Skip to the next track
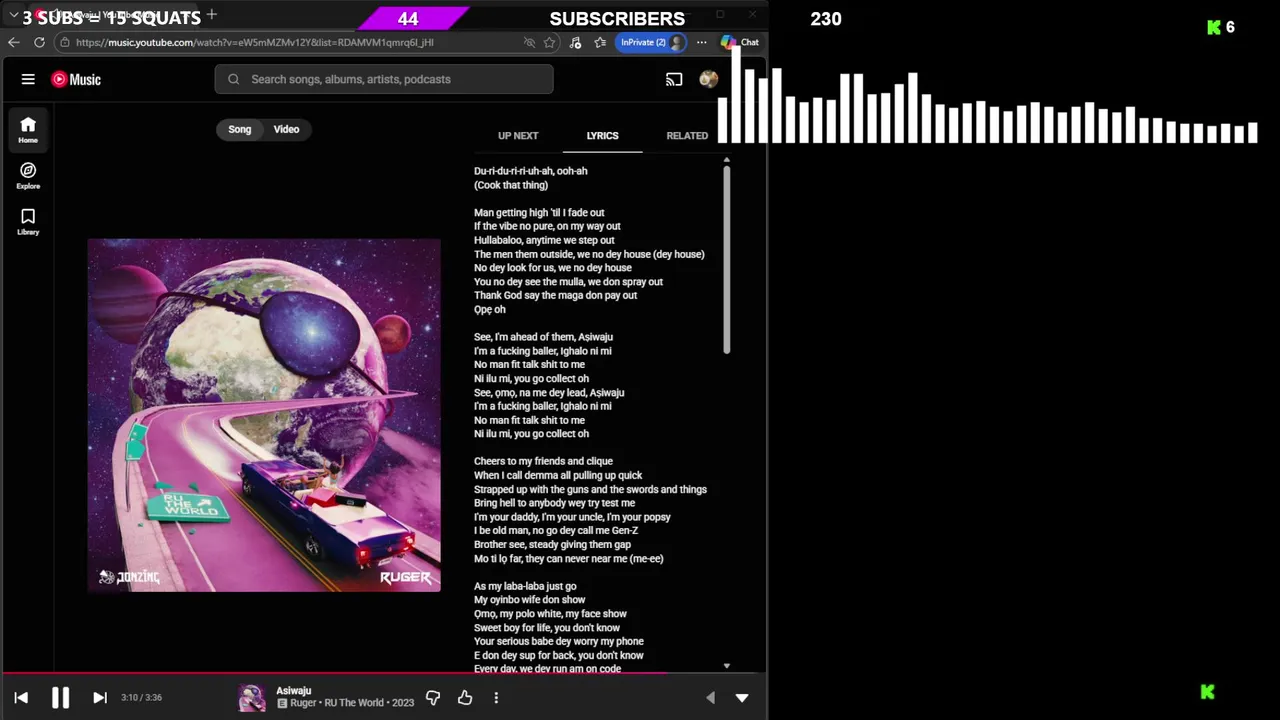1280x720 pixels. 100,698
